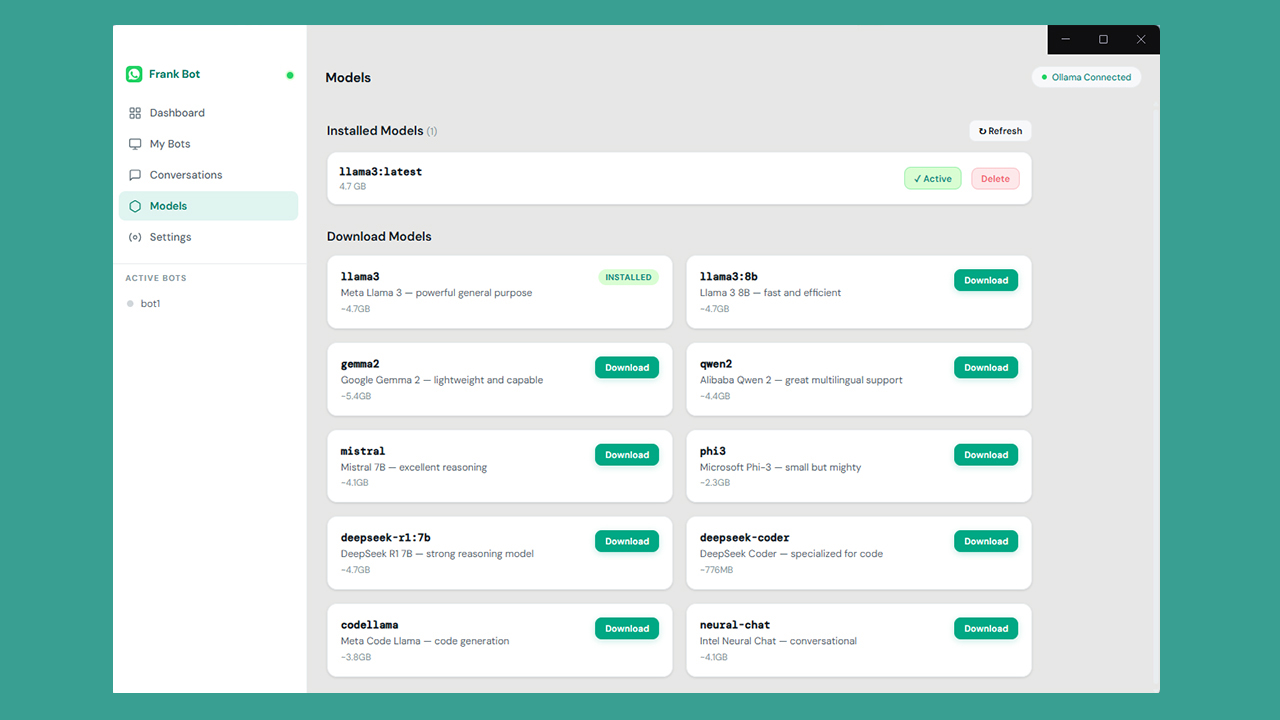
Task: Click the Frank Bot WhatsApp logo icon
Action: (134, 74)
